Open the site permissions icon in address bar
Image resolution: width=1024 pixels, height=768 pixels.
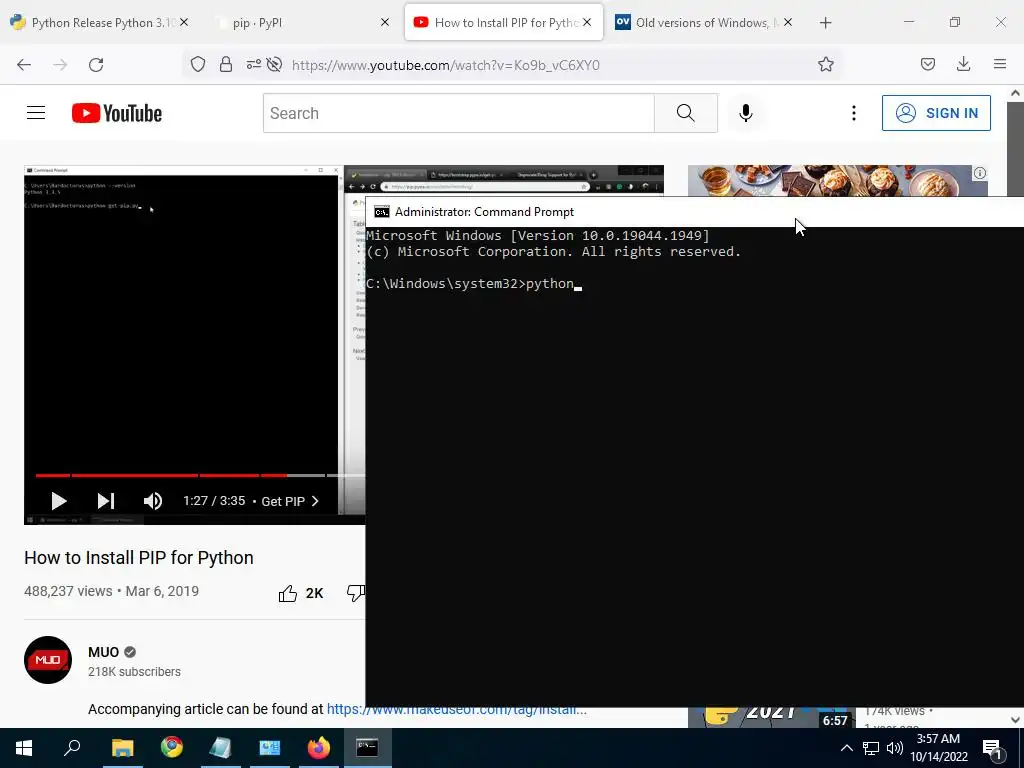point(253,64)
